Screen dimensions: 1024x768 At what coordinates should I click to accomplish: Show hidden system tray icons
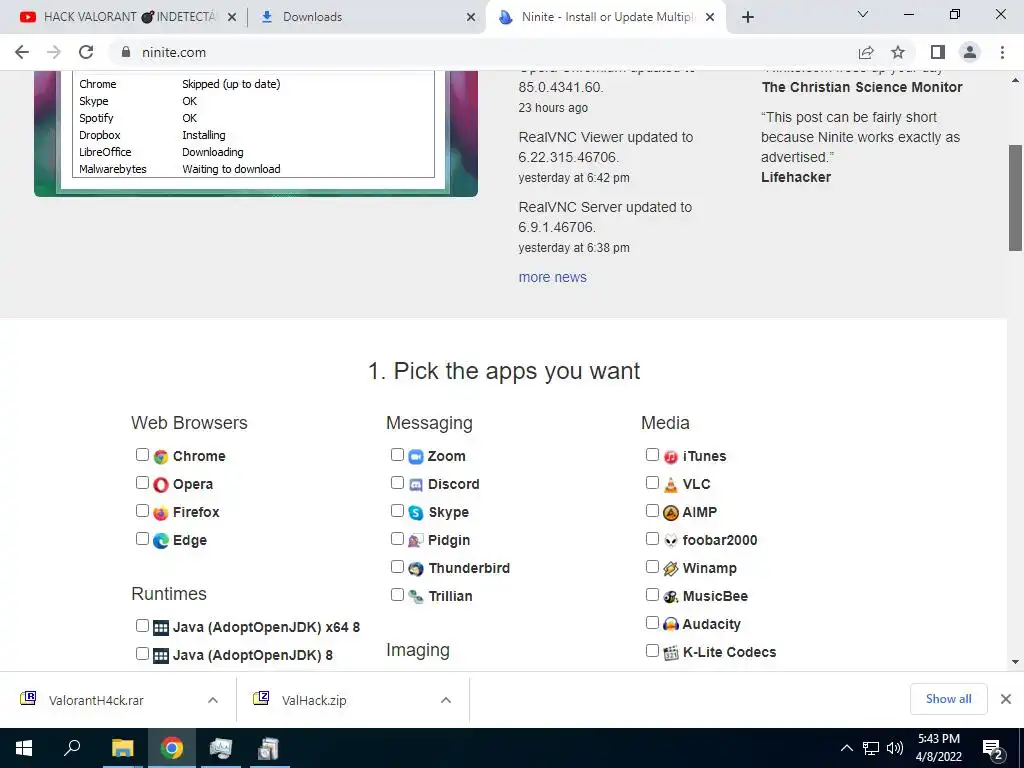846,748
